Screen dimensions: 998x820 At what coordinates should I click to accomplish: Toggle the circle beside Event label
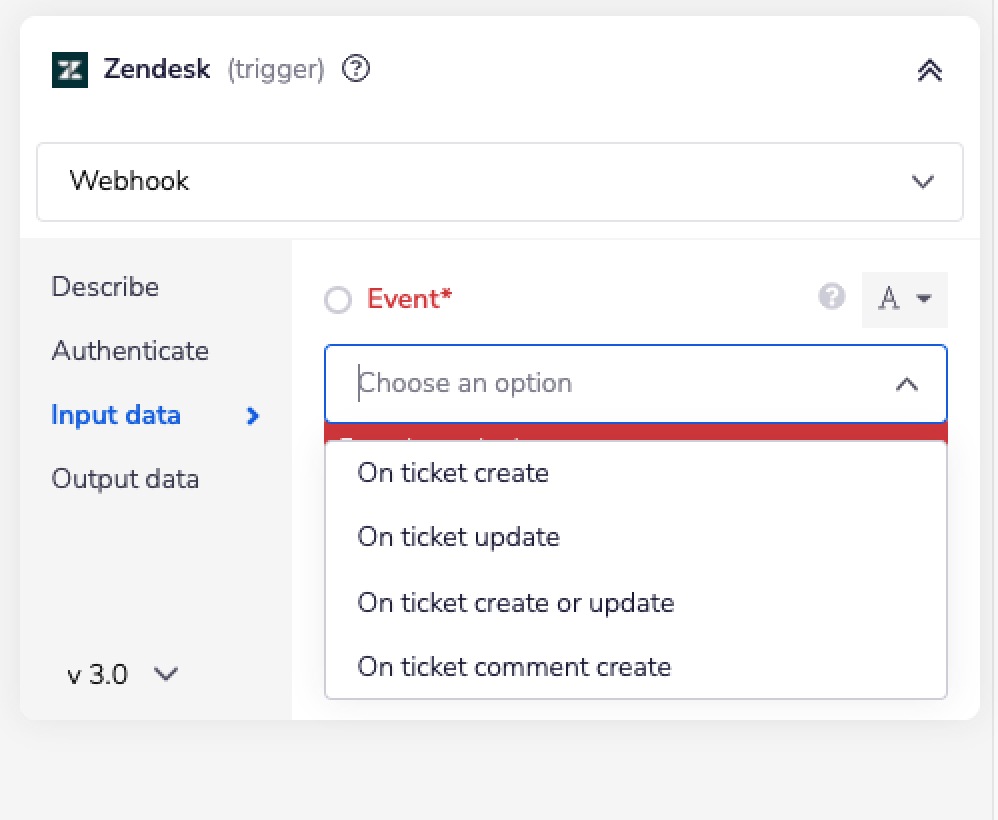pyautogui.click(x=338, y=300)
